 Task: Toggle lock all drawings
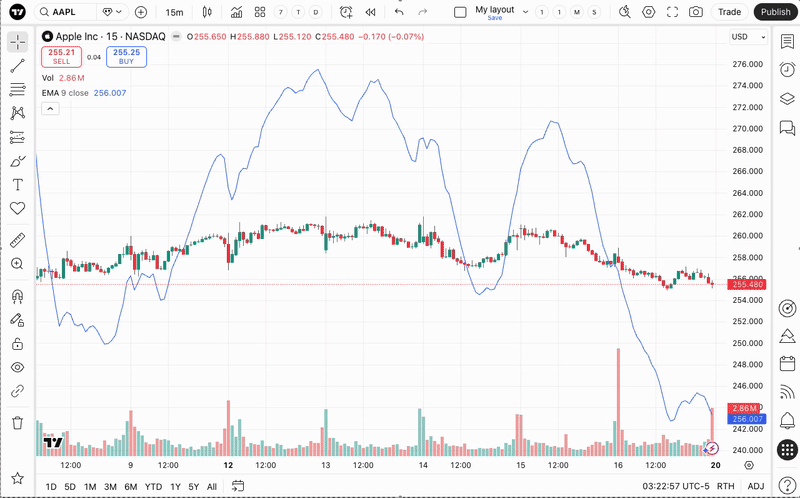(x=17, y=343)
